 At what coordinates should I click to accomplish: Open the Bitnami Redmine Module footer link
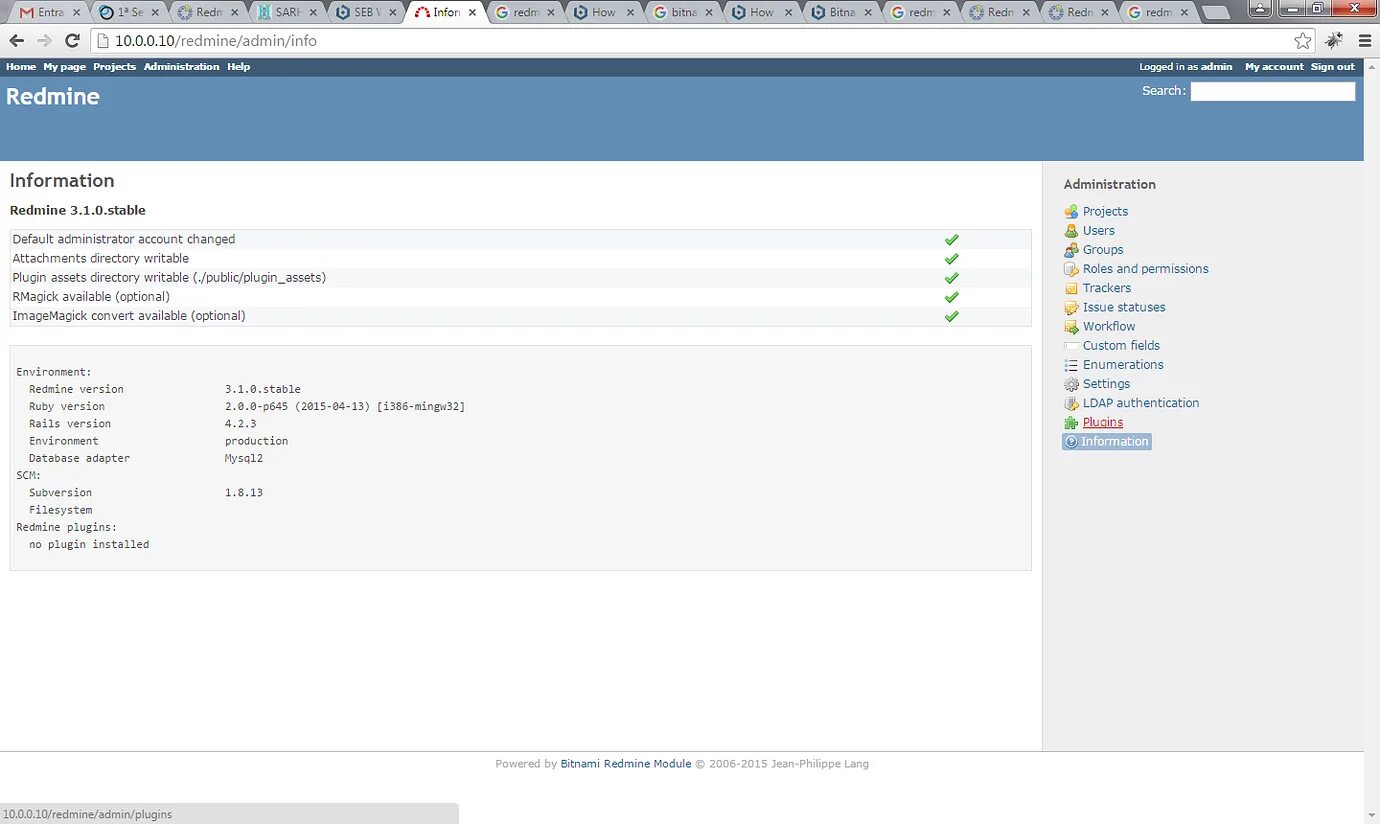coord(626,764)
